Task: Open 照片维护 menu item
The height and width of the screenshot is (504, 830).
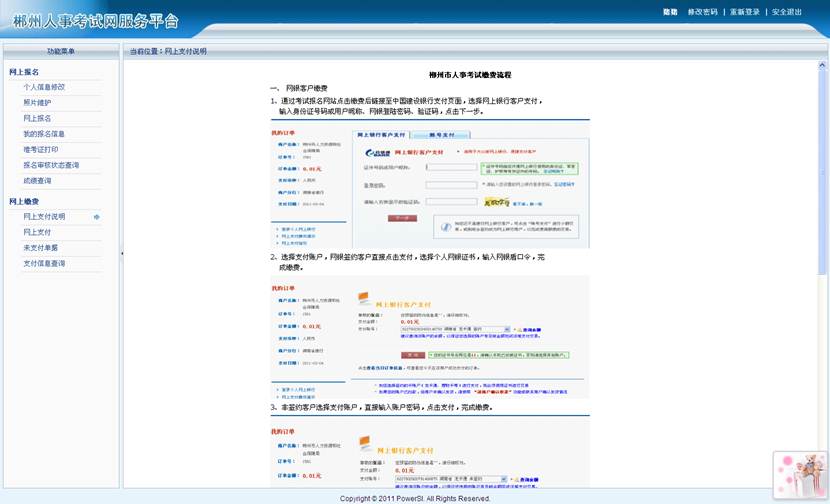Action: pos(37,102)
